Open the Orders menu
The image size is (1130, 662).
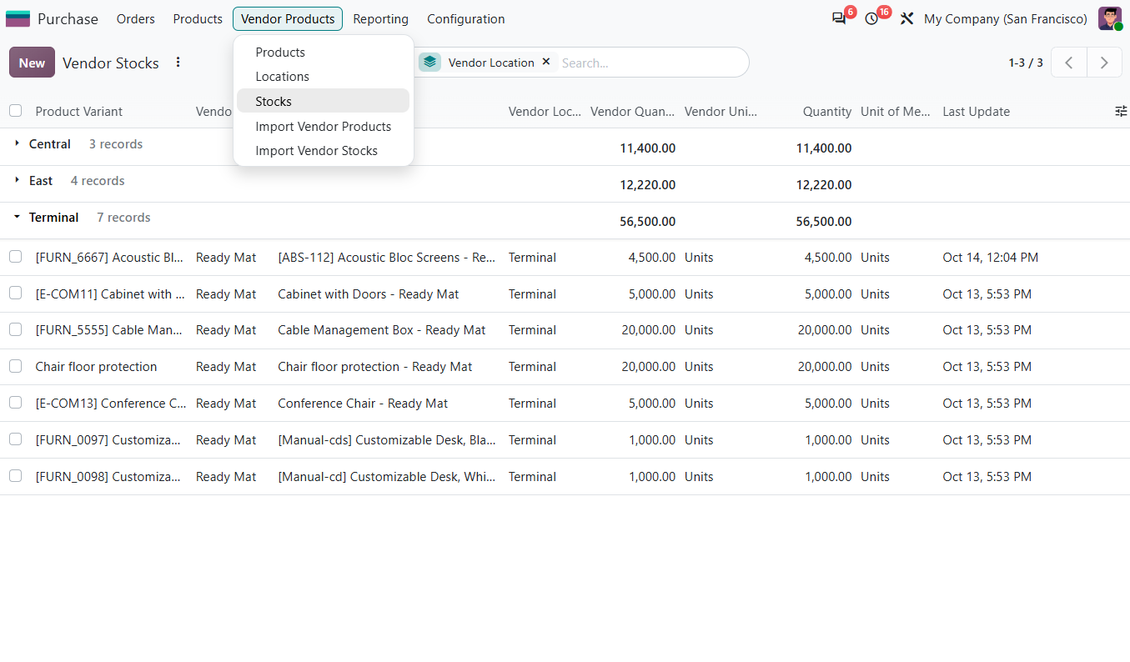click(135, 19)
